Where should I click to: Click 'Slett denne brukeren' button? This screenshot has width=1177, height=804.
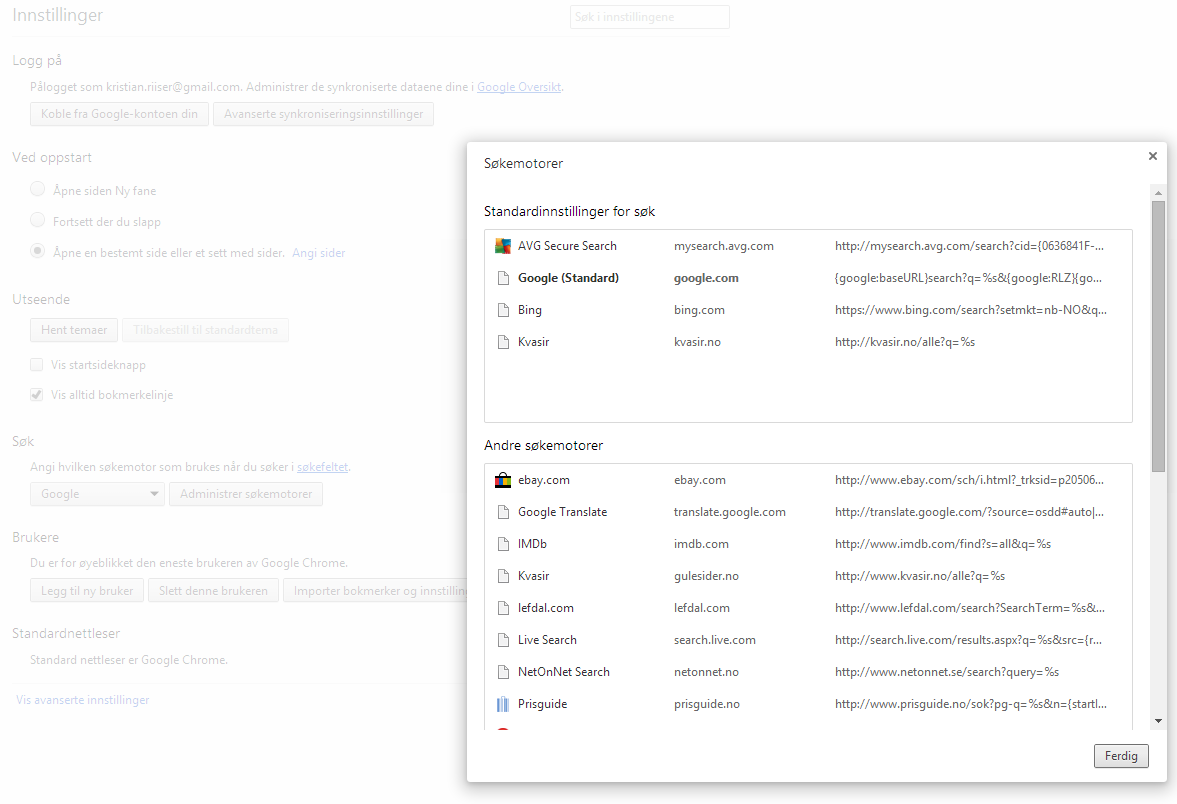[x=213, y=591]
